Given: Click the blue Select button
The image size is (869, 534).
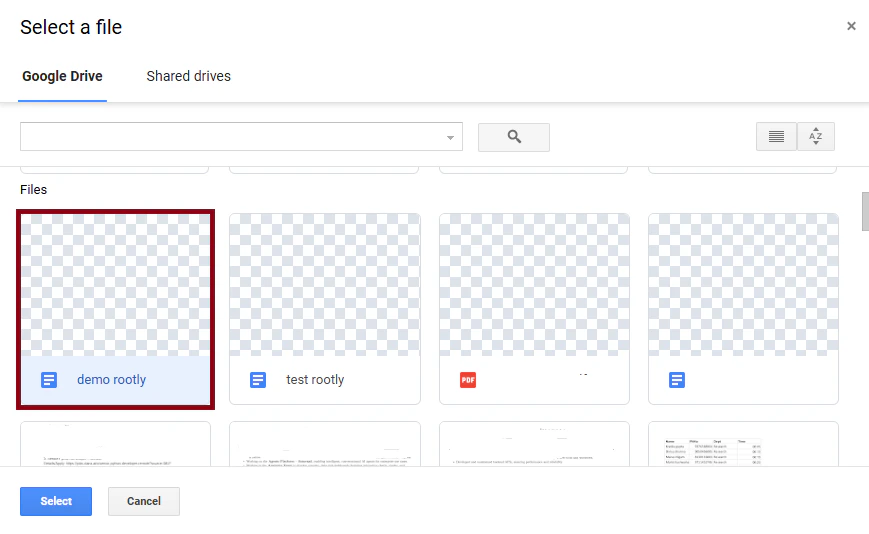Looking at the screenshot, I should (56, 501).
